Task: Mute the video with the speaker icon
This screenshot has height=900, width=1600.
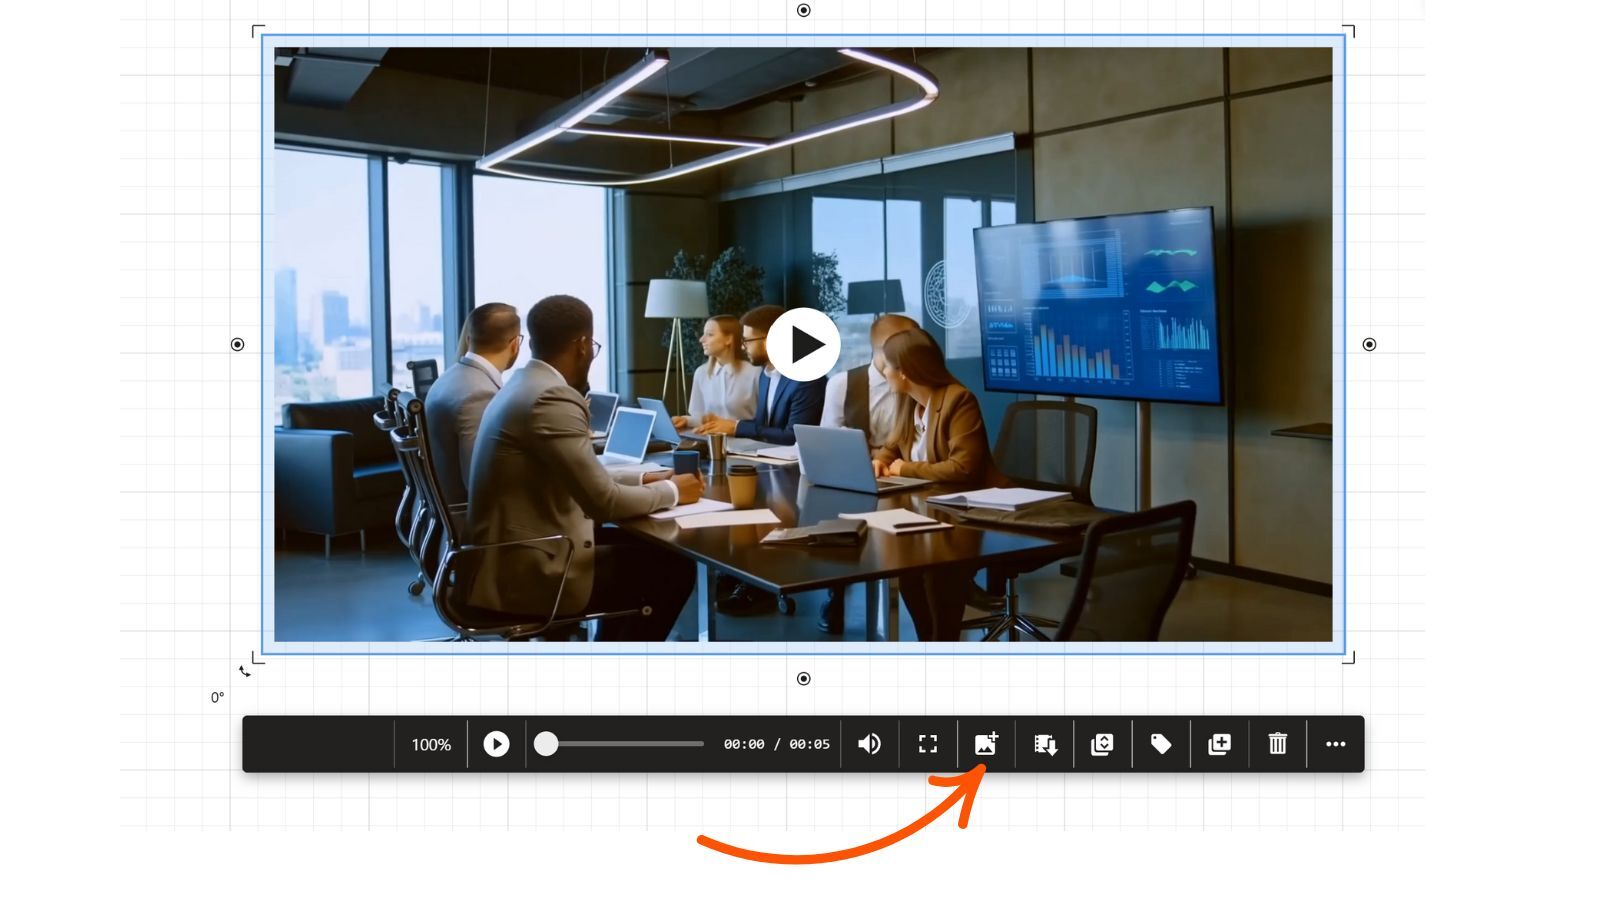Action: point(869,744)
